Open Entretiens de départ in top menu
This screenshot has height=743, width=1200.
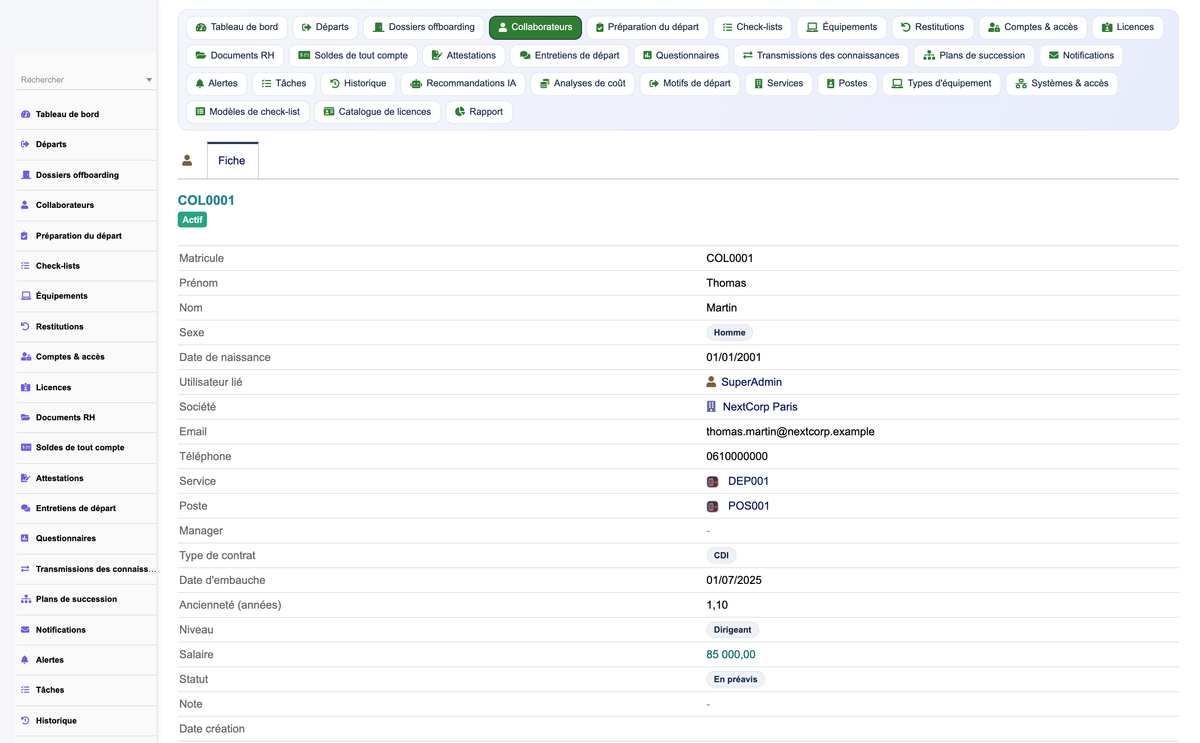coord(569,55)
